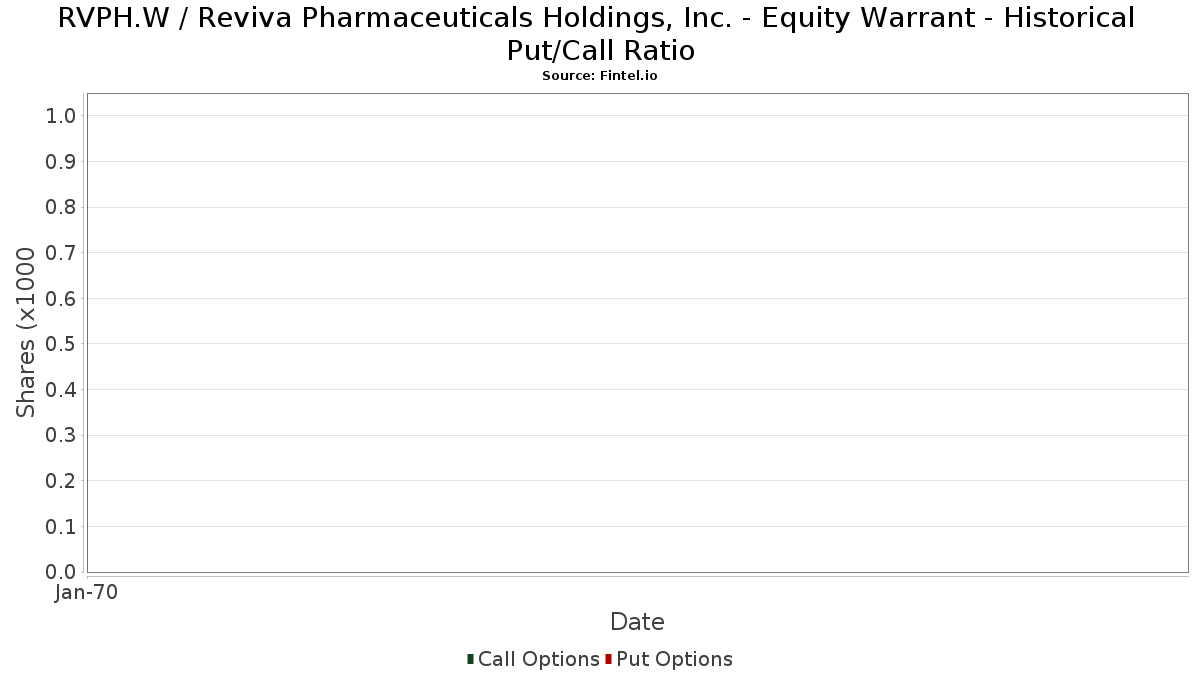Click the Historical Put/Call Ratio chart title
The image size is (1200, 675).
coord(599,34)
